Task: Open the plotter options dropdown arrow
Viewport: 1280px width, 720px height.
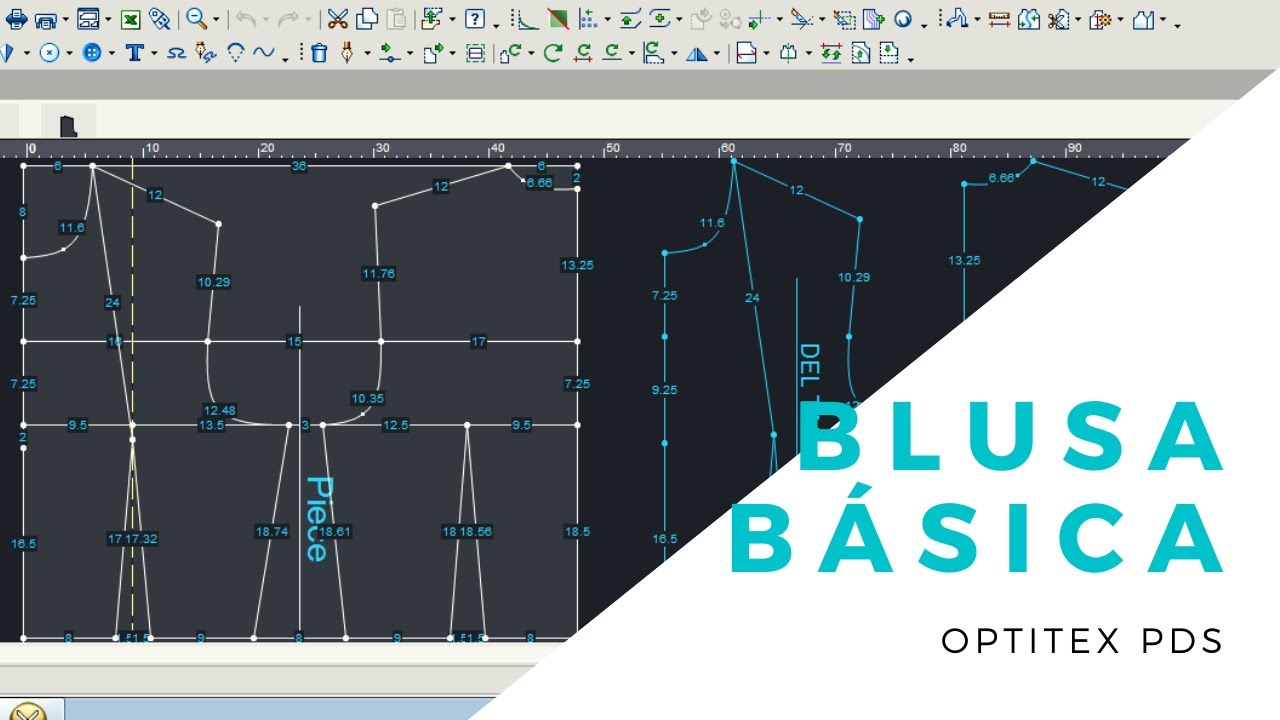Action: click(66, 20)
